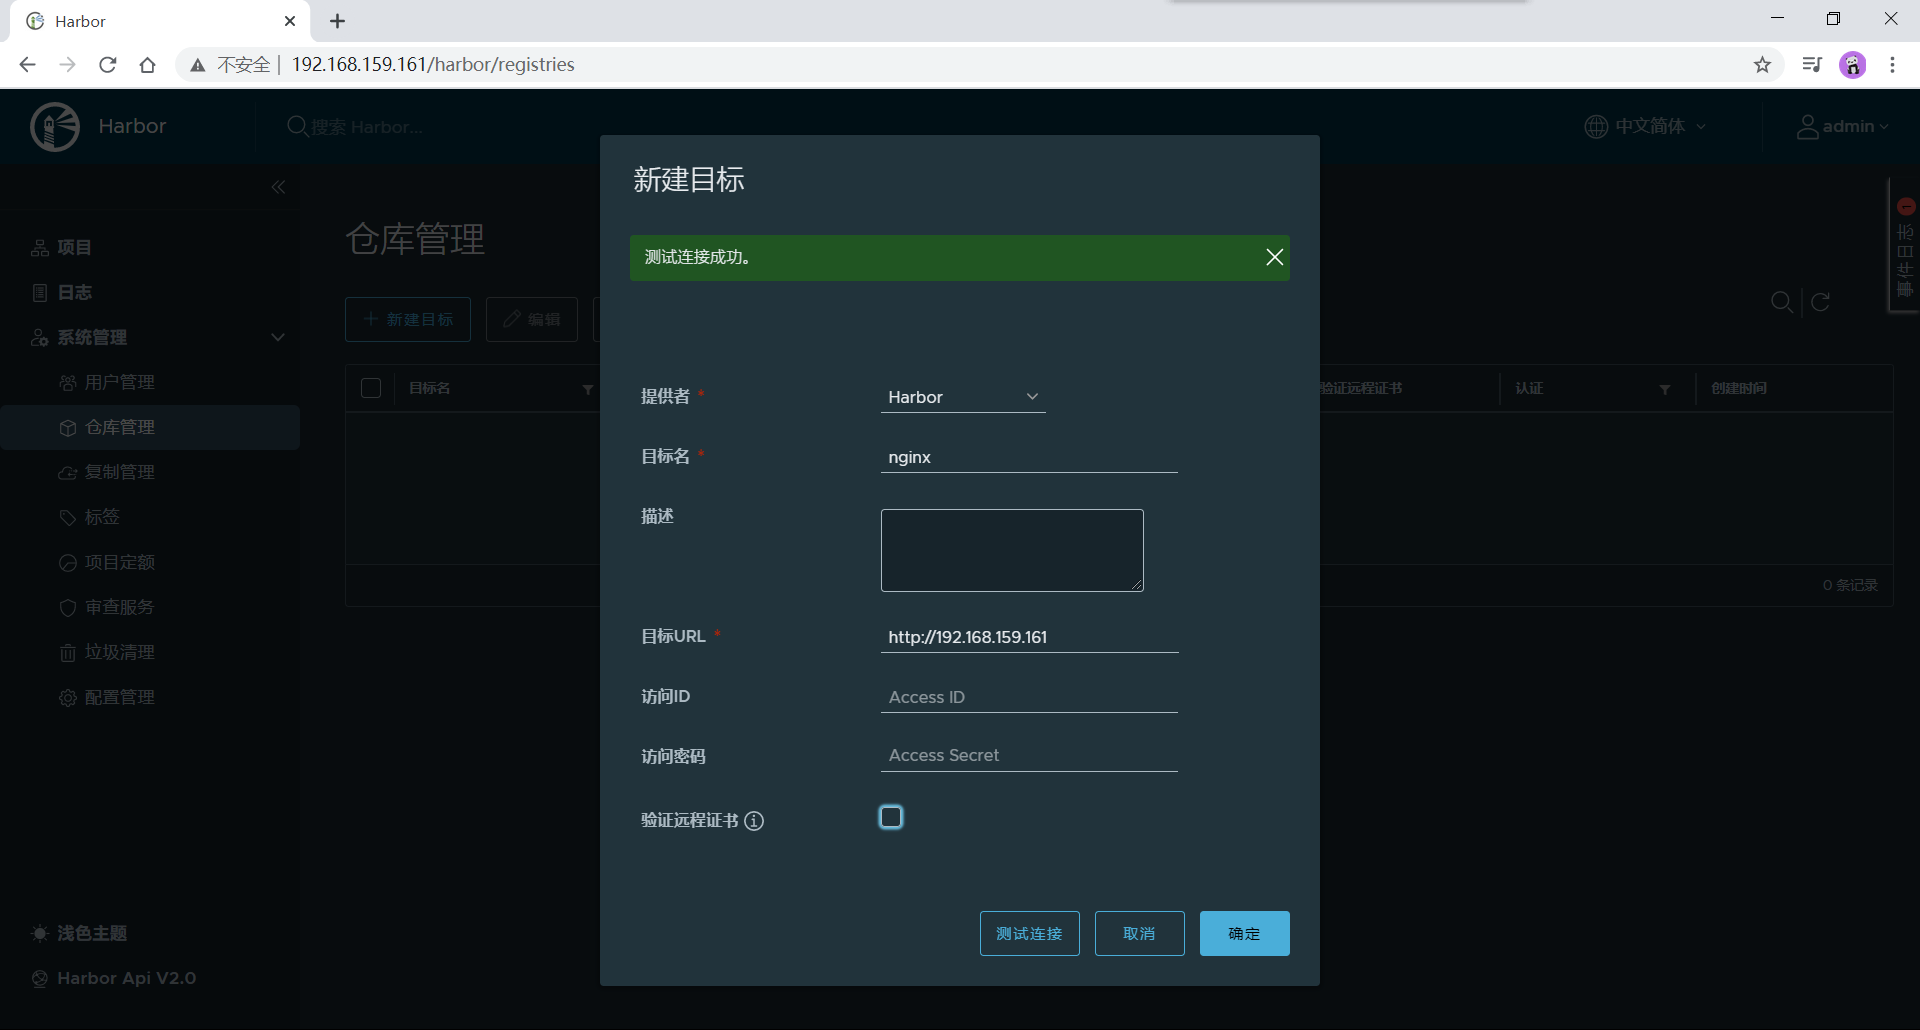Close the Harbor browser tab
The image size is (1920, 1030).
pyautogui.click(x=290, y=21)
